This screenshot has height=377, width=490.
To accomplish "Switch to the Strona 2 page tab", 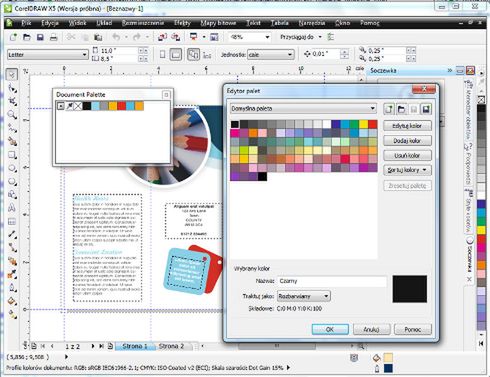I will [171, 346].
